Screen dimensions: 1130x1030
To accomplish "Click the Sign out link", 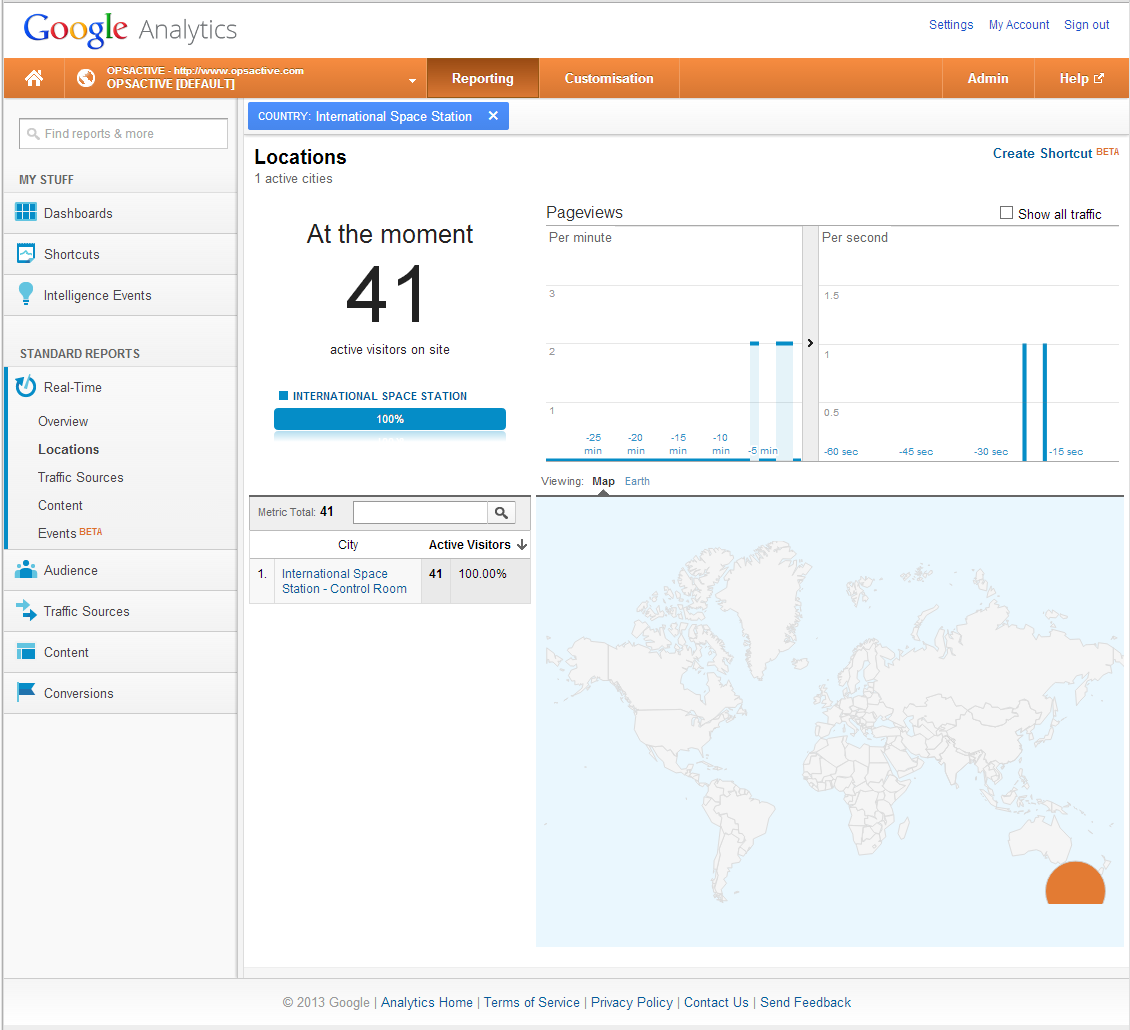I will (x=1087, y=25).
